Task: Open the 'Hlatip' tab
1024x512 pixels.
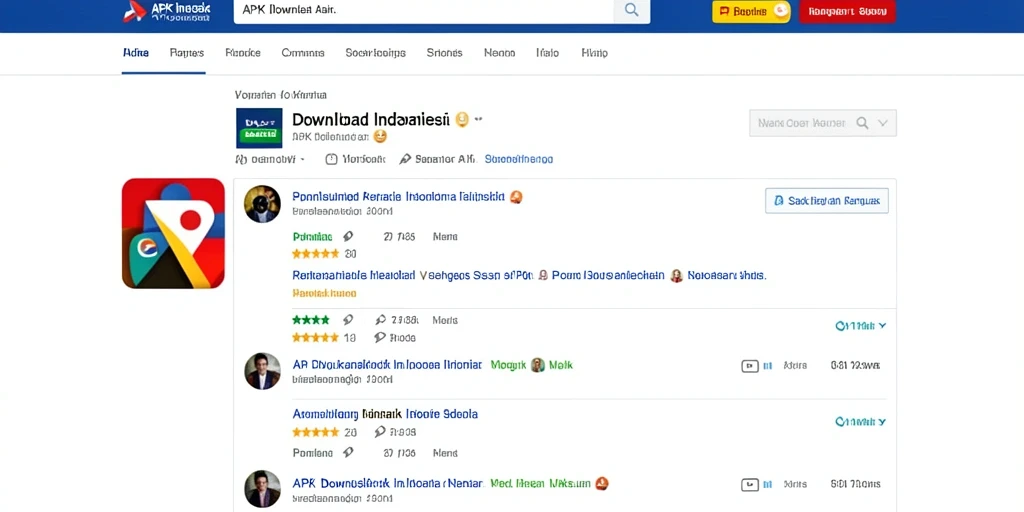Action: pyautogui.click(x=594, y=53)
